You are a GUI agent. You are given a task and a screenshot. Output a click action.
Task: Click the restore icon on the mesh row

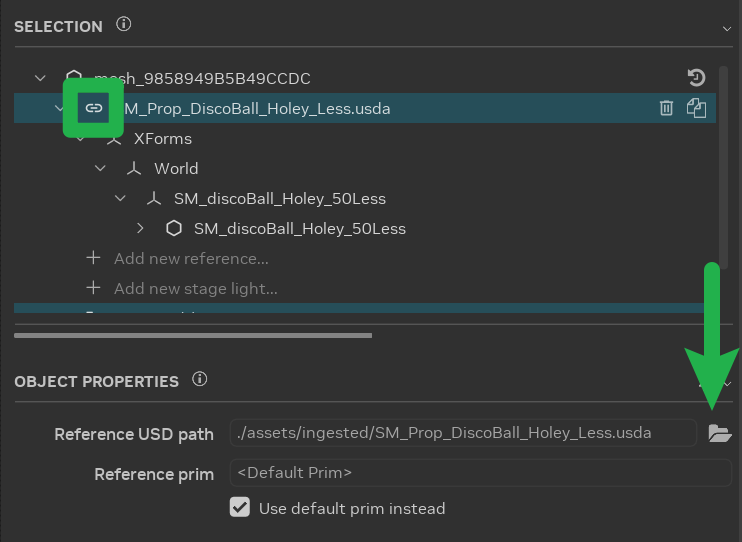(696, 78)
